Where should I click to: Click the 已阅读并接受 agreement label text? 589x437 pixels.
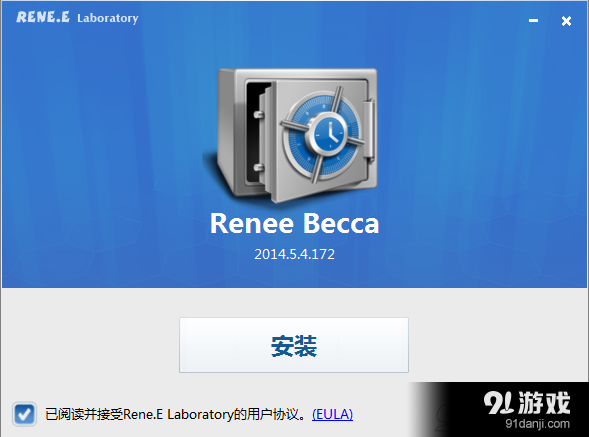pos(84,414)
